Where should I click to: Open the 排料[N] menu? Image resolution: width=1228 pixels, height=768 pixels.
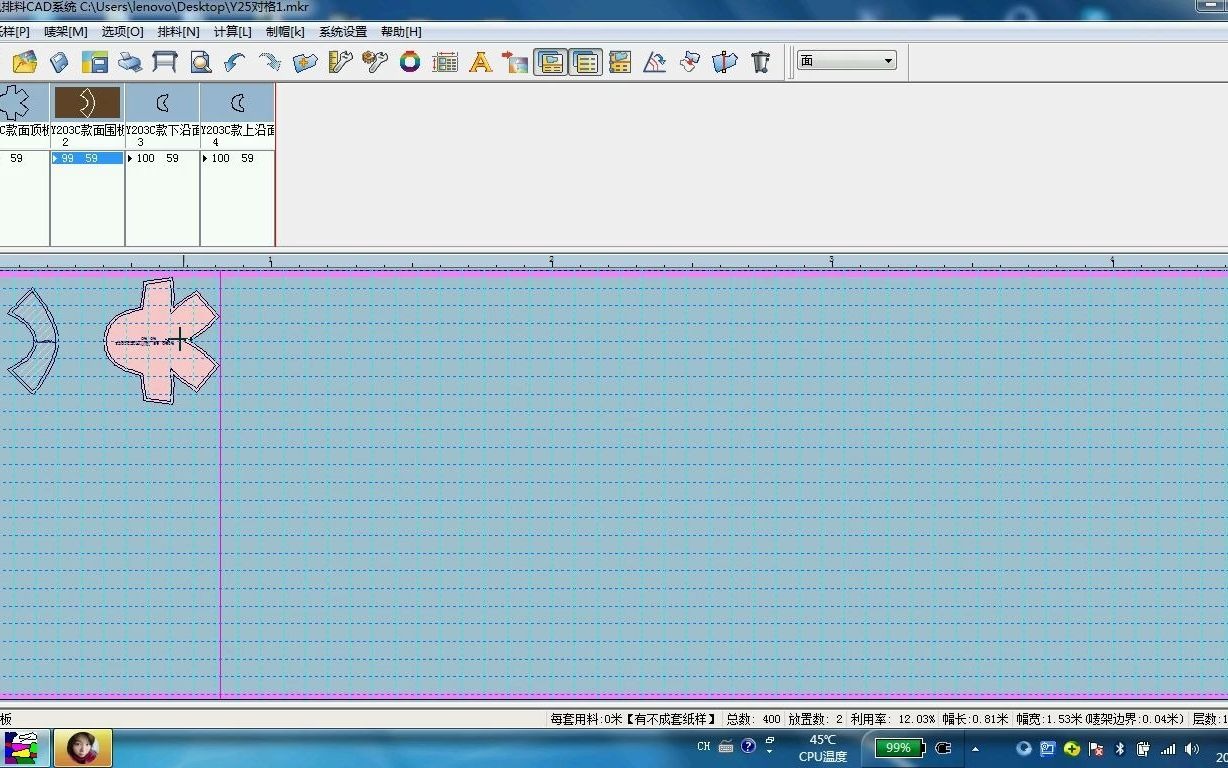176,31
